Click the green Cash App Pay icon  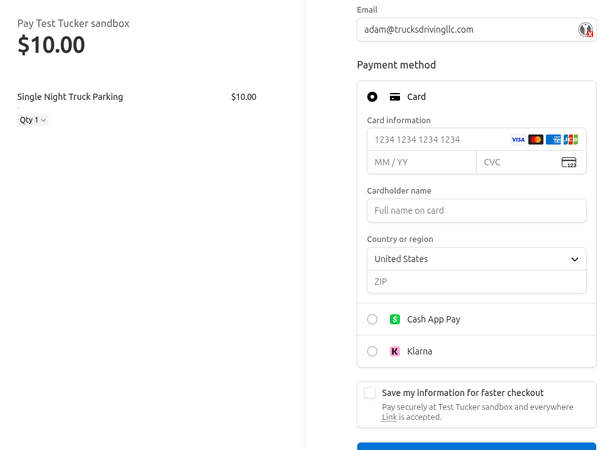pos(395,319)
